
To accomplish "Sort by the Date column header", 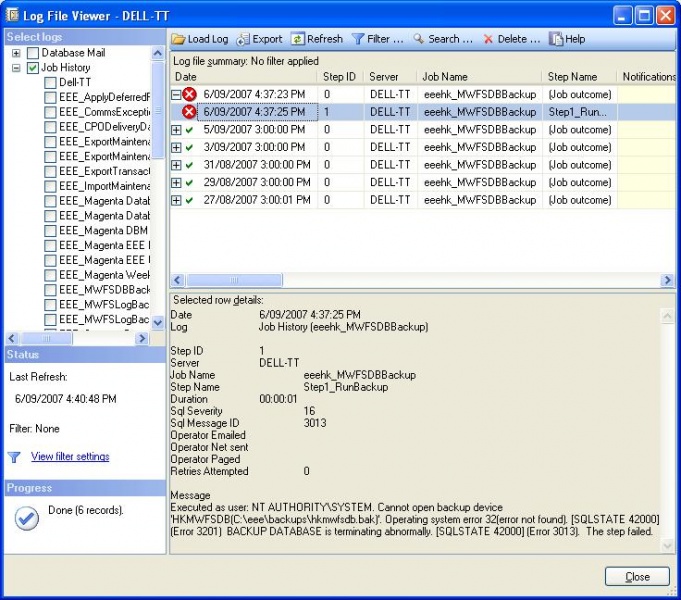I will point(244,77).
